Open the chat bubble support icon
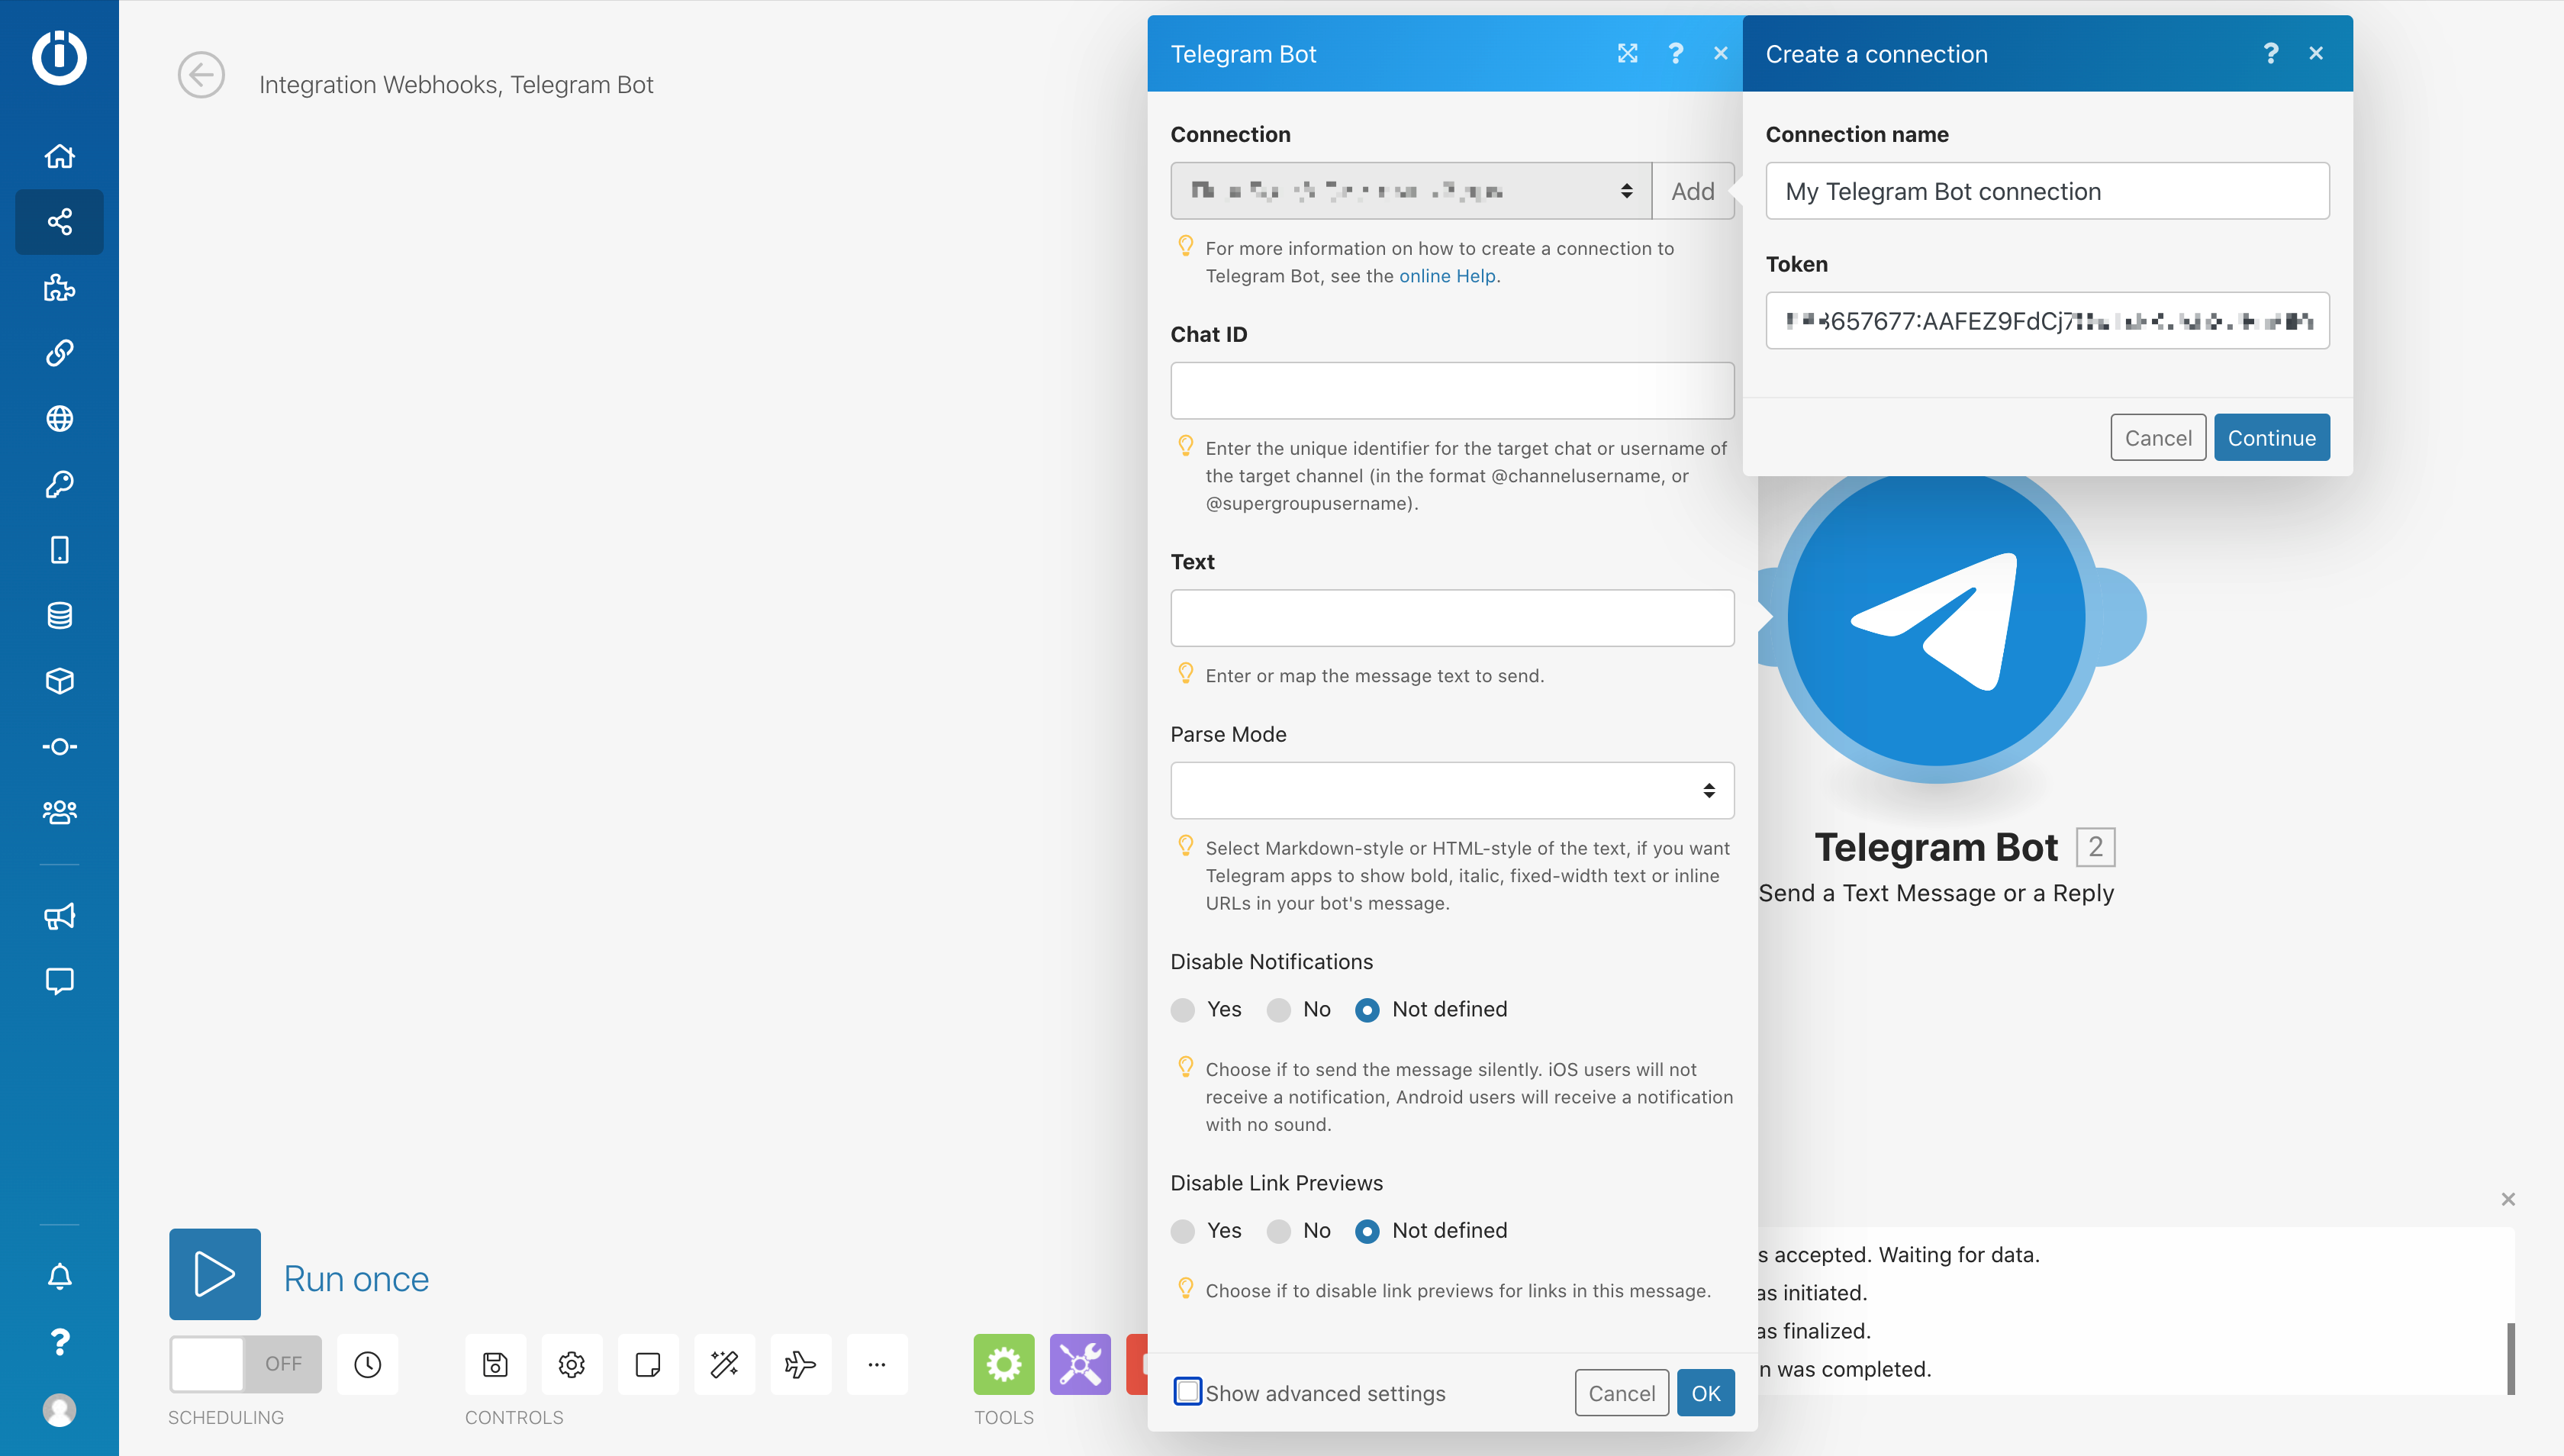 point(59,981)
